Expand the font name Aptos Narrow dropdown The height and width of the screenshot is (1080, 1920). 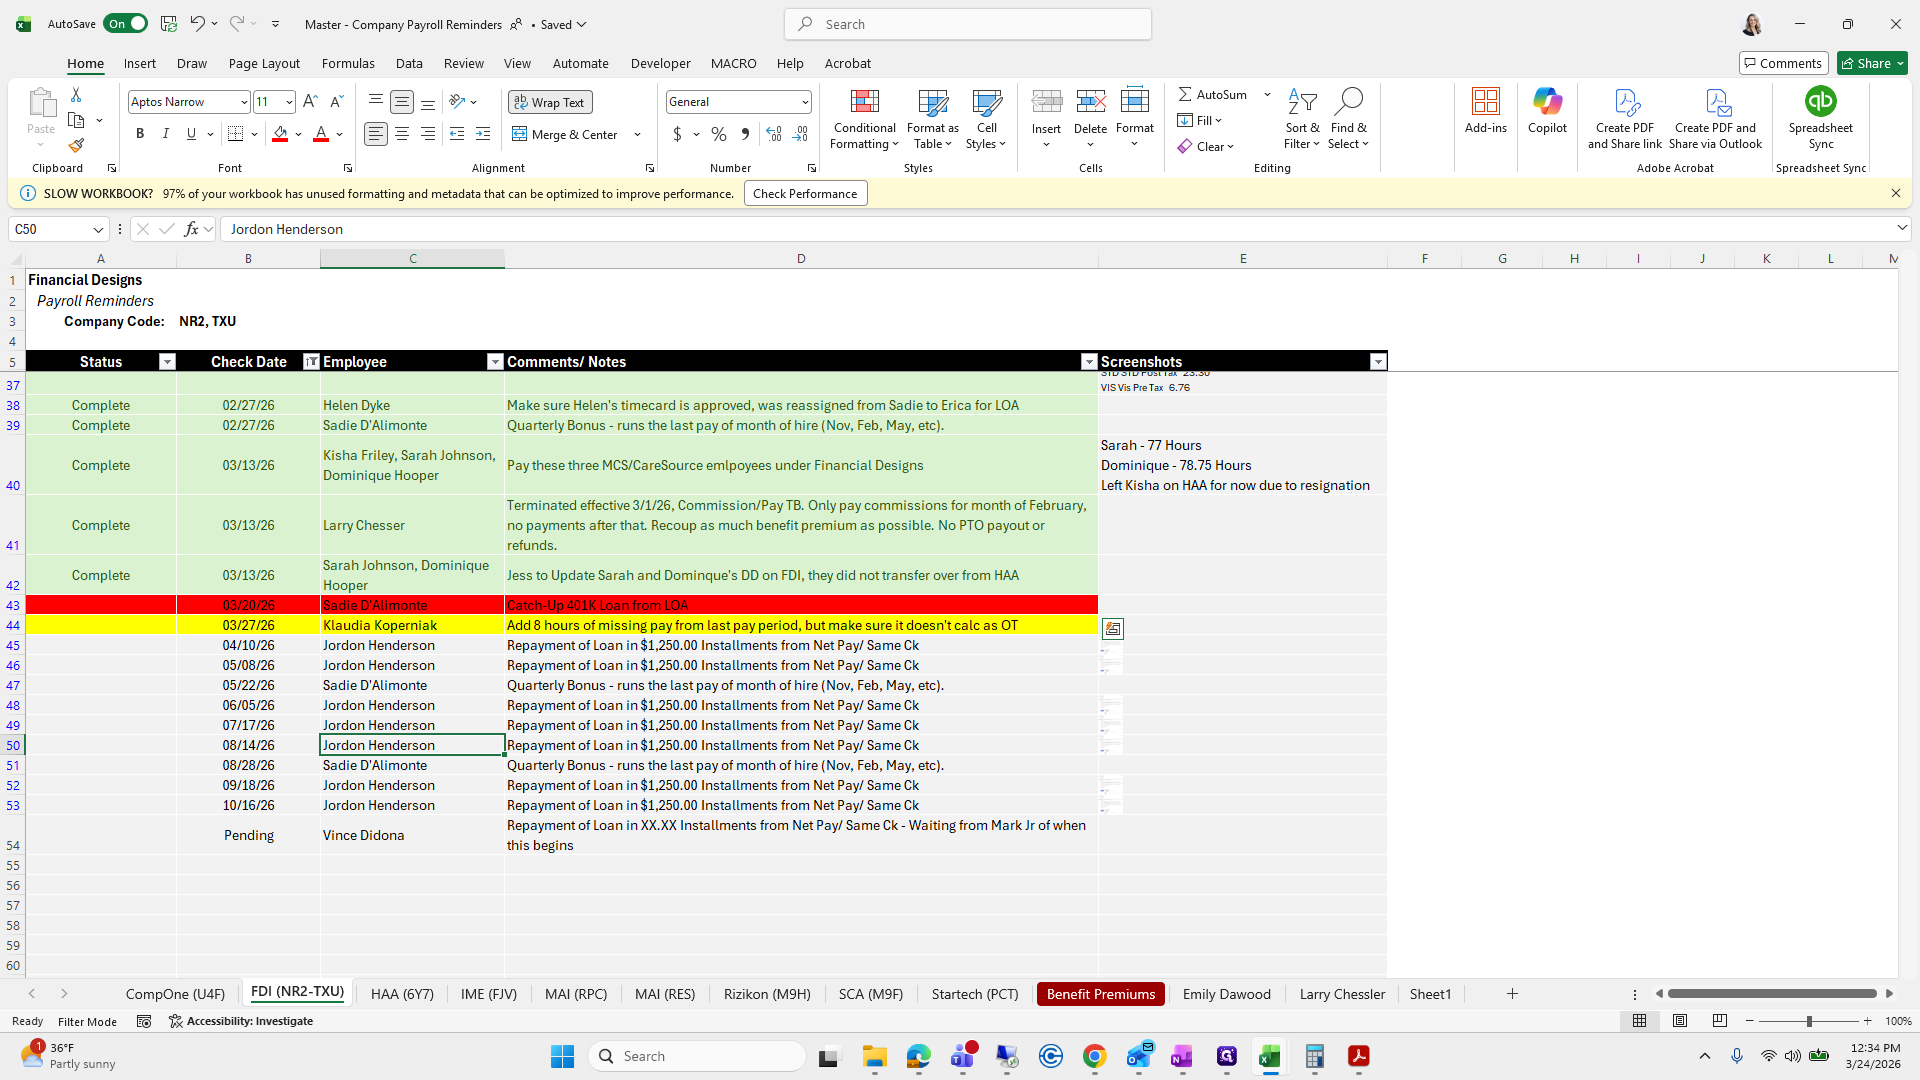coord(243,102)
